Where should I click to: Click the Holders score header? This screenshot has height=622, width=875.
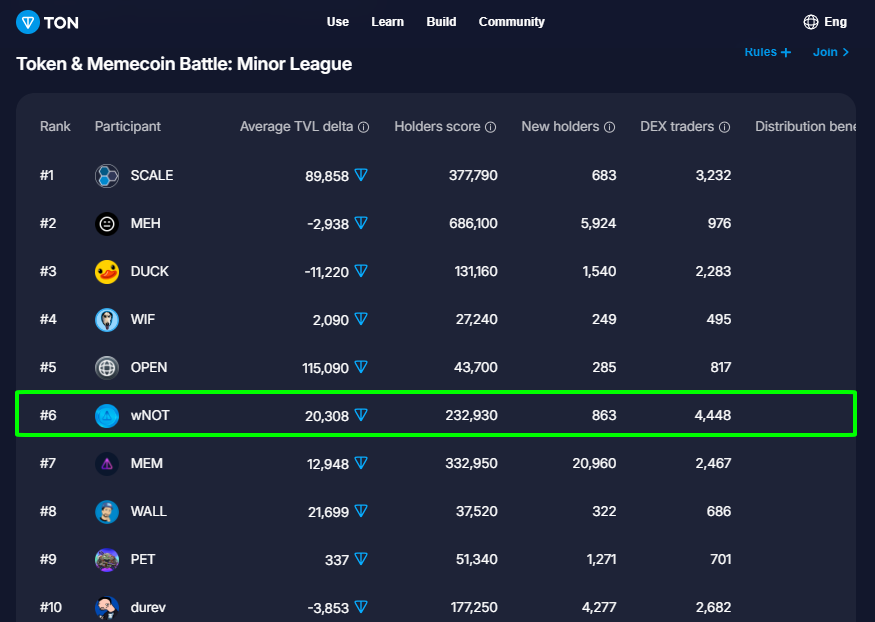coord(437,127)
